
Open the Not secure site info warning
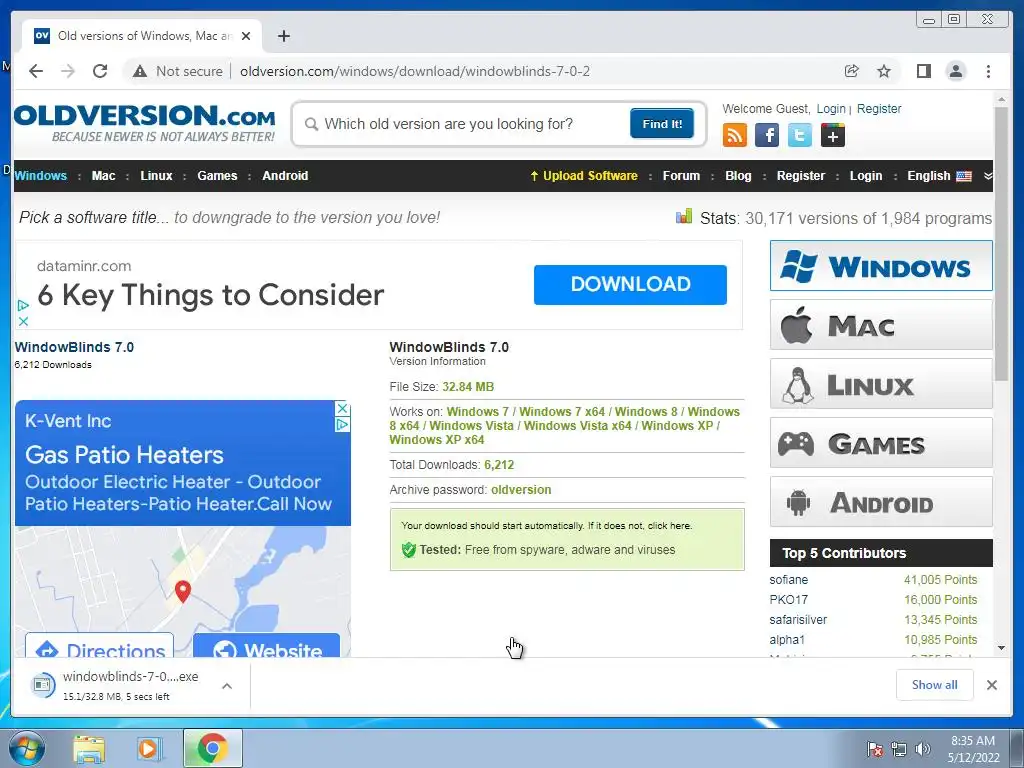pos(178,71)
